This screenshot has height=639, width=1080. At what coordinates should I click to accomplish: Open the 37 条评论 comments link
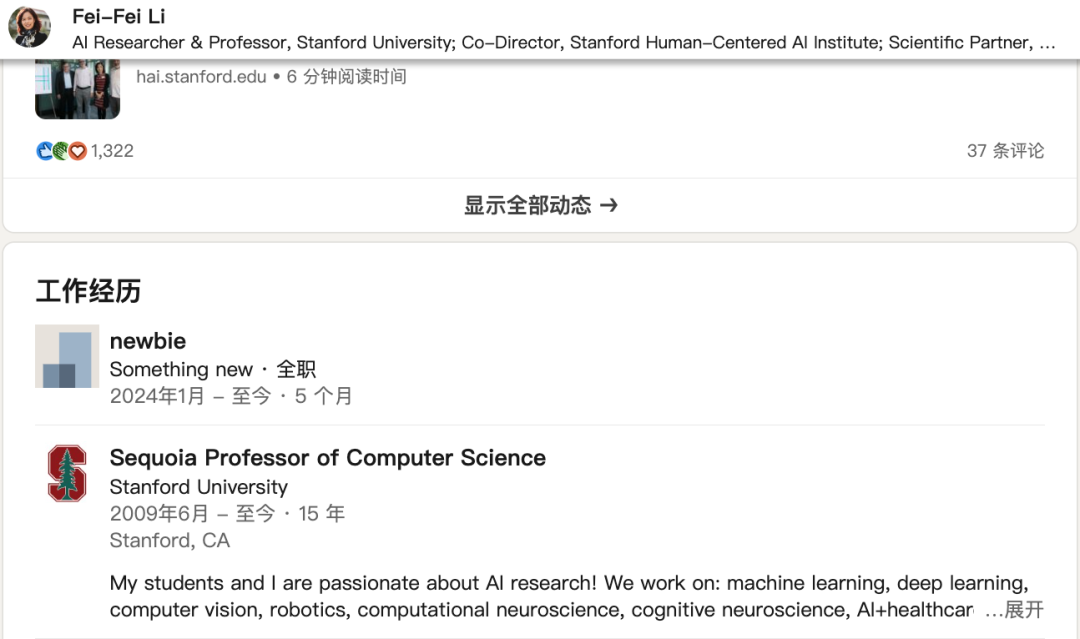point(1005,151)
